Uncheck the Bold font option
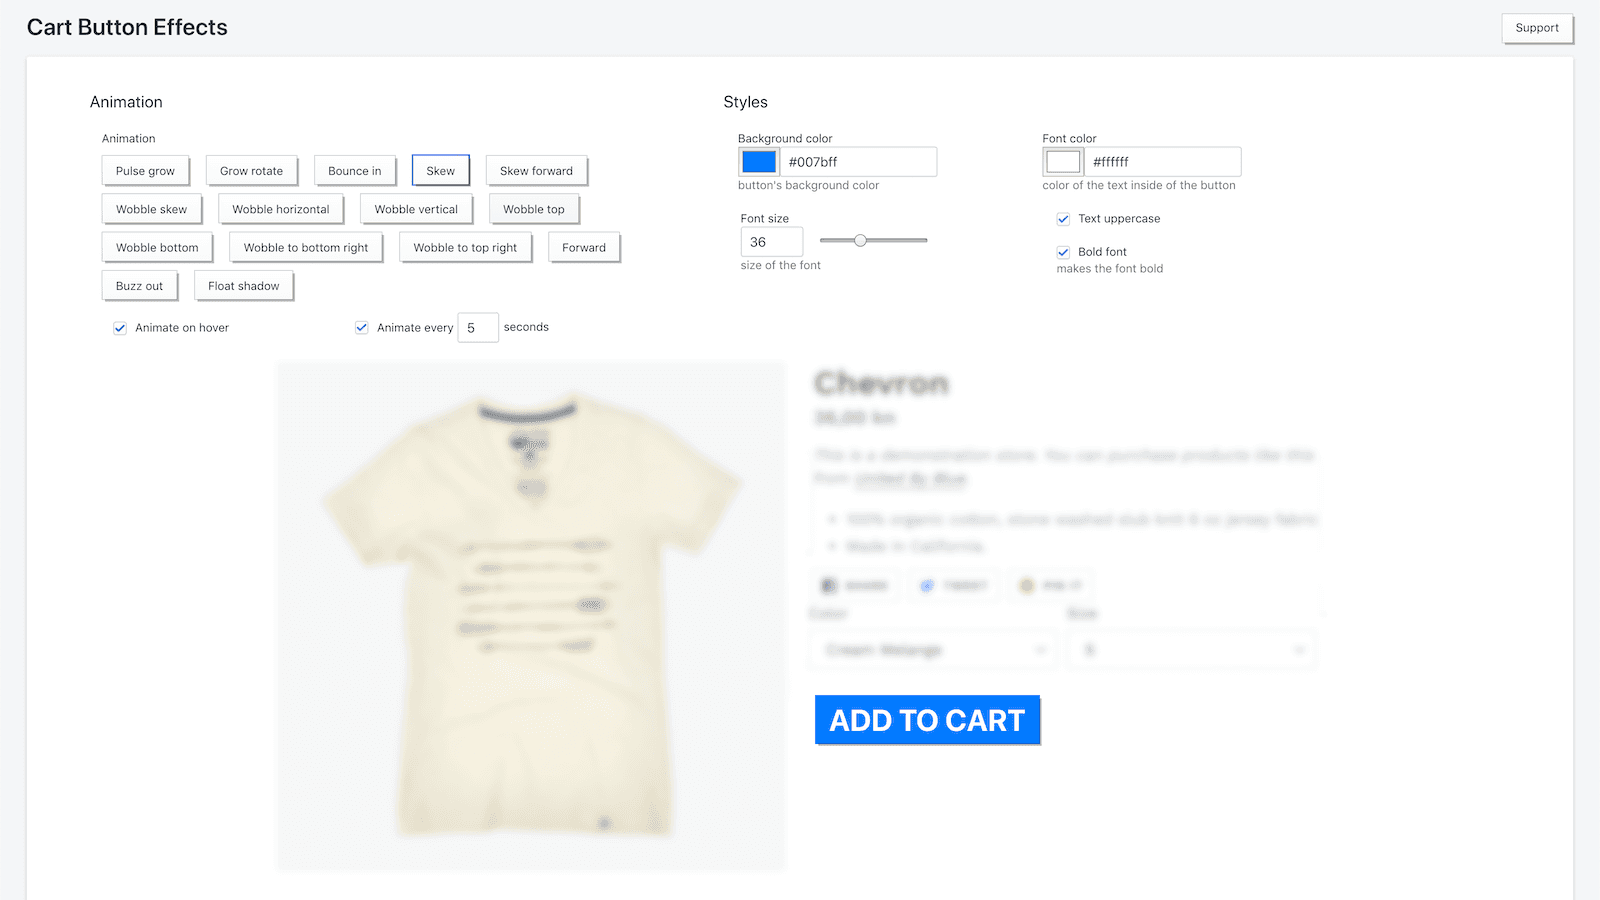Screen dimensions: 1600x900 point(1063,252)
